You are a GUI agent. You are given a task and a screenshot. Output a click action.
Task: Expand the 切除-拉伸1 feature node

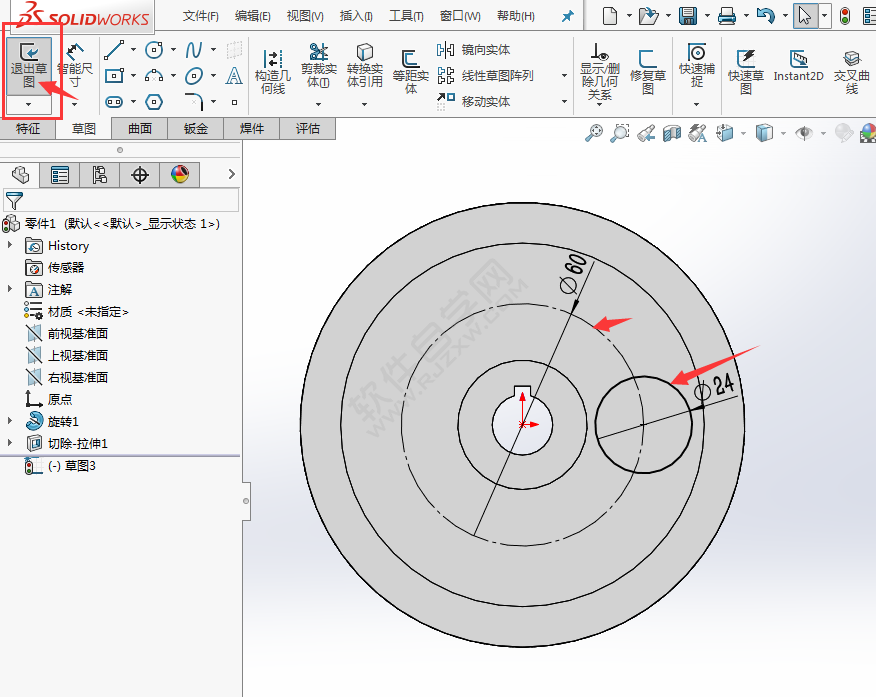click(9, 442)
